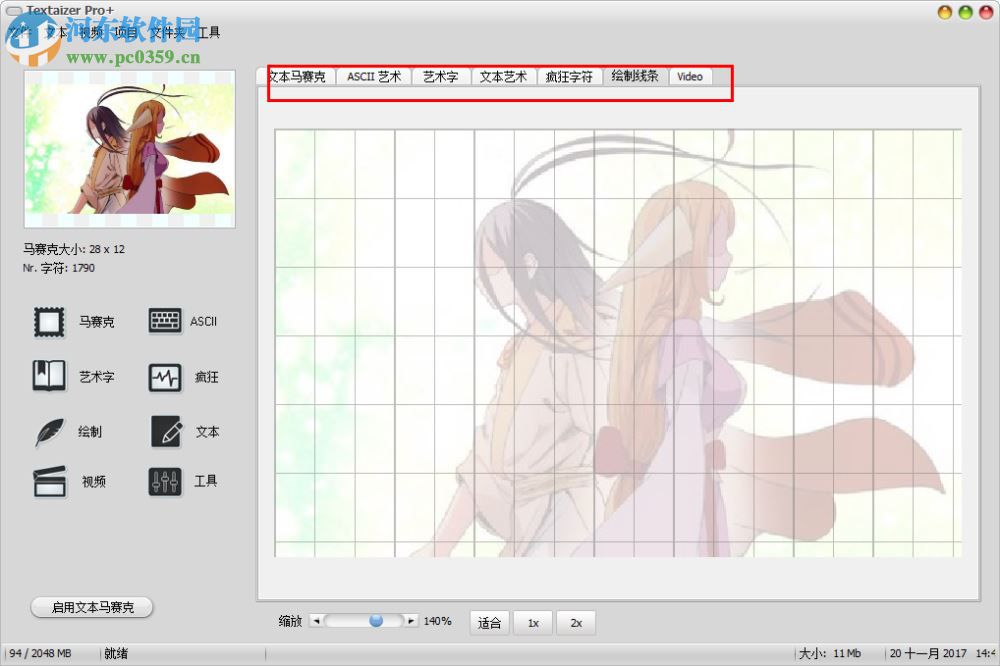1000x666 pixels.
Task: Click the right arrow of zoom slider
Action: [x=412, y=619]
